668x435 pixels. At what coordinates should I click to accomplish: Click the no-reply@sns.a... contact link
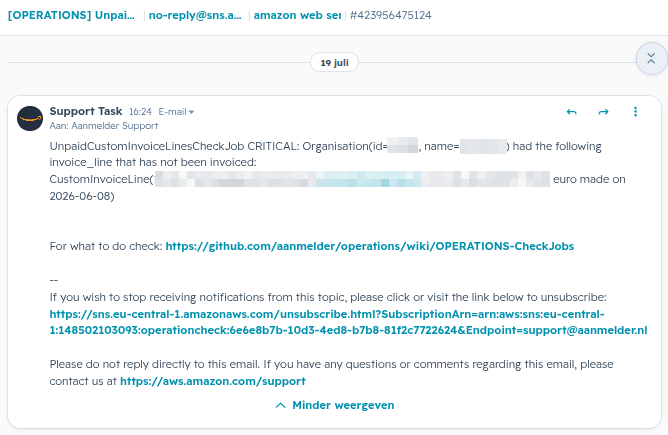[195, 15]
